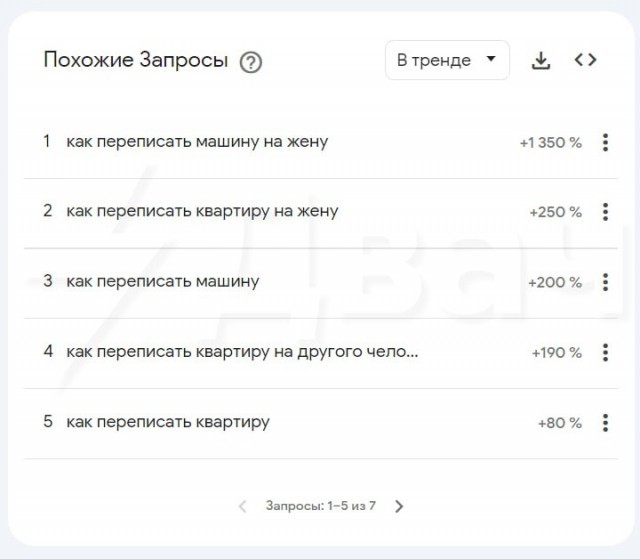Open three-dot menu for как переписать квартиру
The image size is (640, 559).
(x=605, y=422)
